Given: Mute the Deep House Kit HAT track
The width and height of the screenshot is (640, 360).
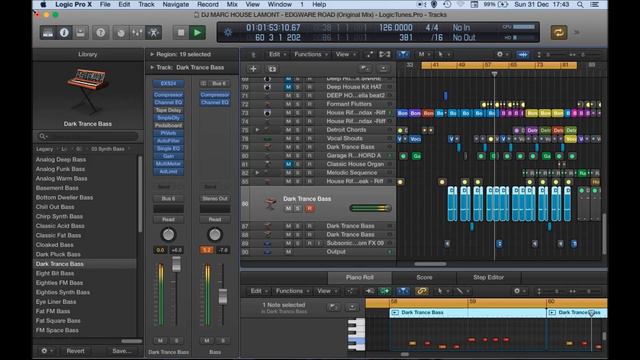Looking at the screenshot, I should [288, 87].
